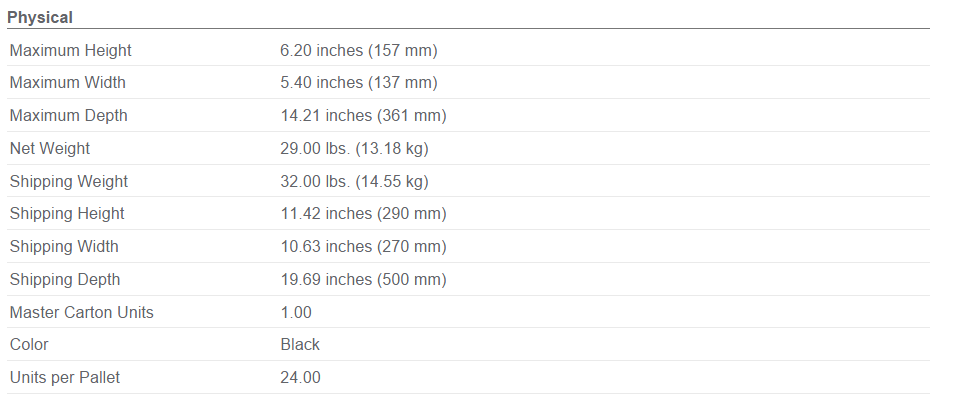The height and width of the screenshot is (402, 962).
Task: Click the Color value Black
Action: pos(300,345)
